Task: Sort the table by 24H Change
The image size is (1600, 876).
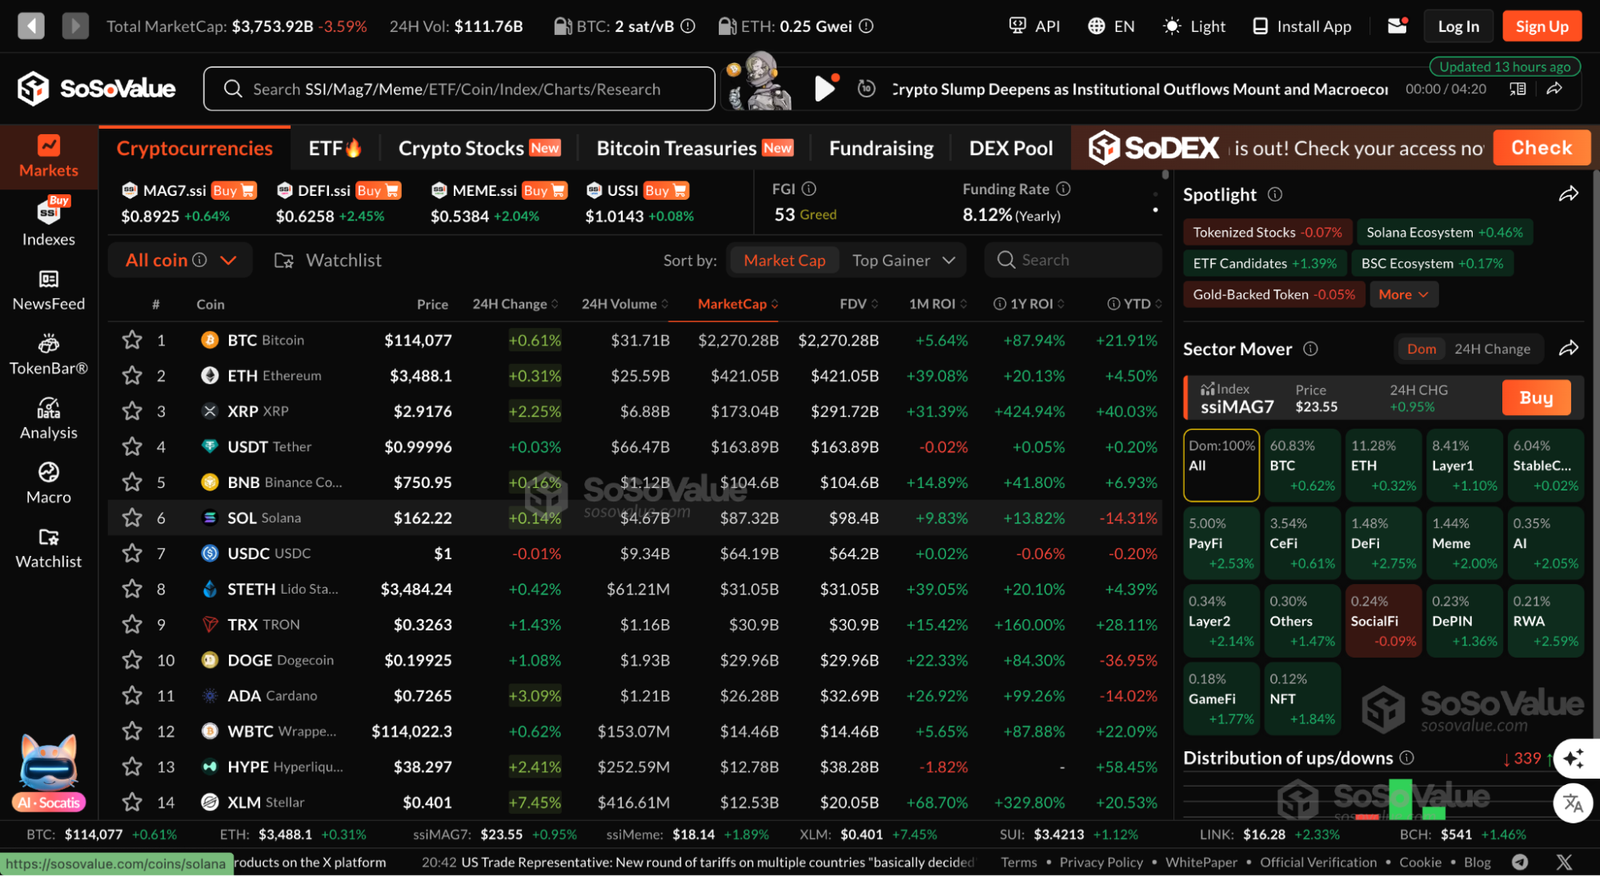Action: click(515, 304)
